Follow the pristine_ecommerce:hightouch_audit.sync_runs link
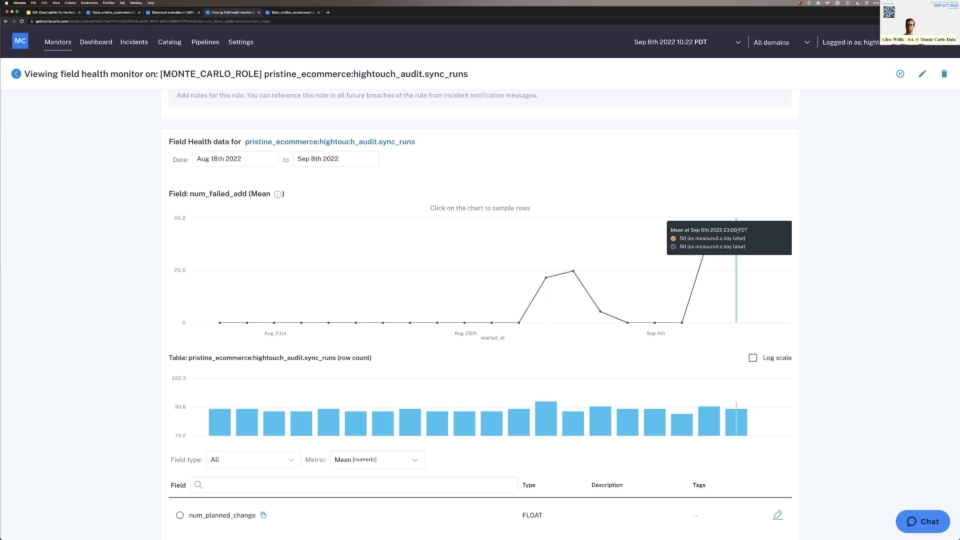The width and height of the screenshot is (960, 540). click(330, 141)
